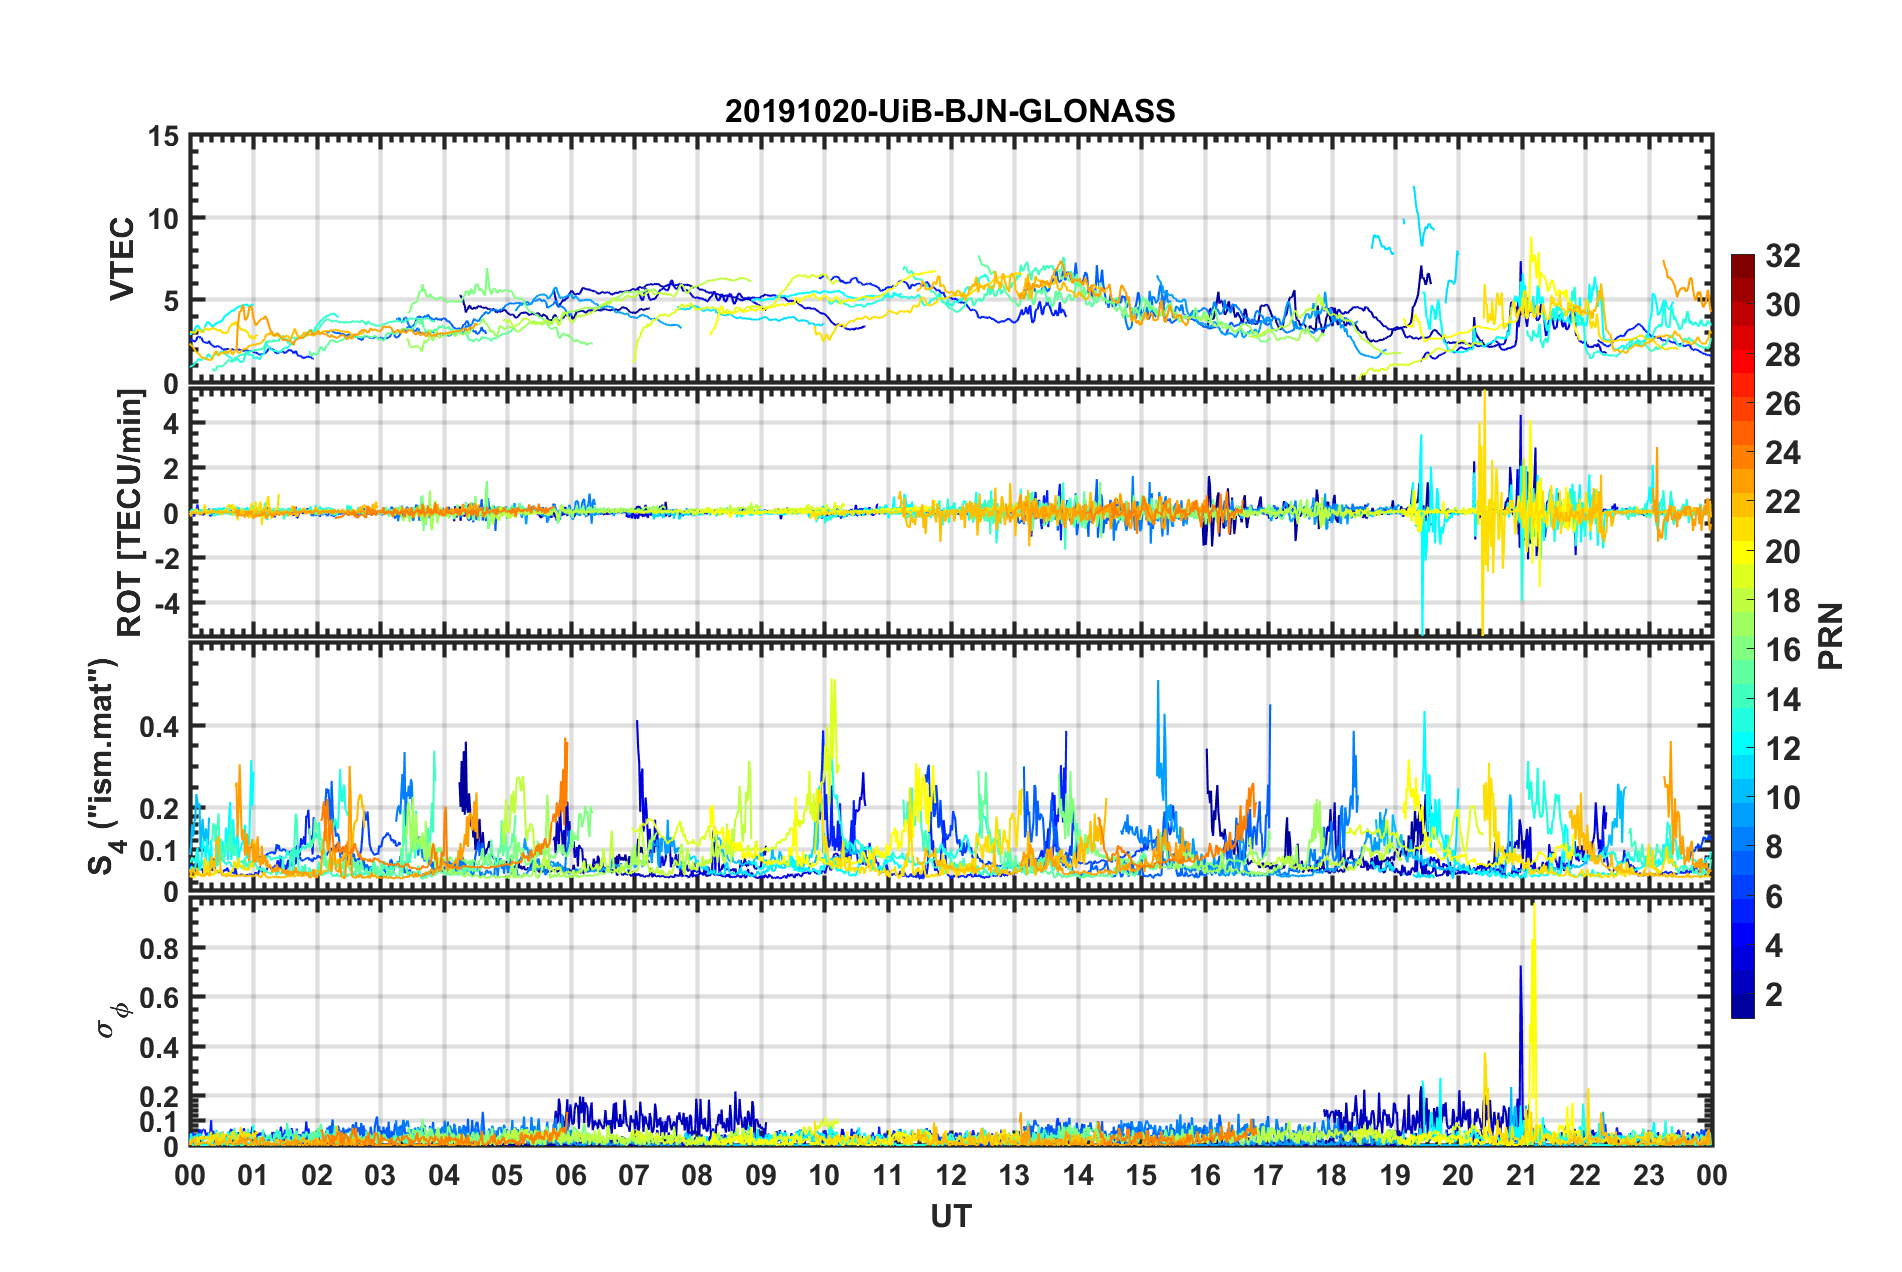This screenshot has width=1902, height=1272.
Task: Click VTEC y-axis tick 15
Action: [163, 136]
